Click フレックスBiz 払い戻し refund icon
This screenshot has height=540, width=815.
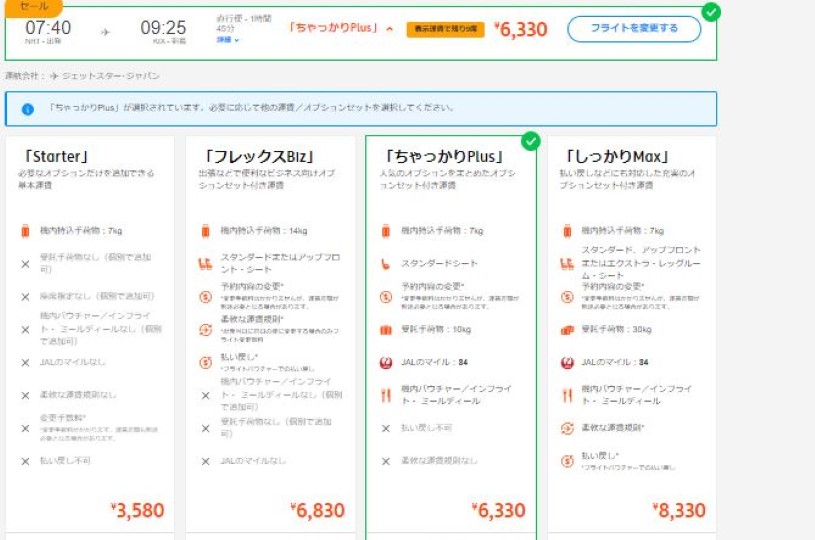205,362
